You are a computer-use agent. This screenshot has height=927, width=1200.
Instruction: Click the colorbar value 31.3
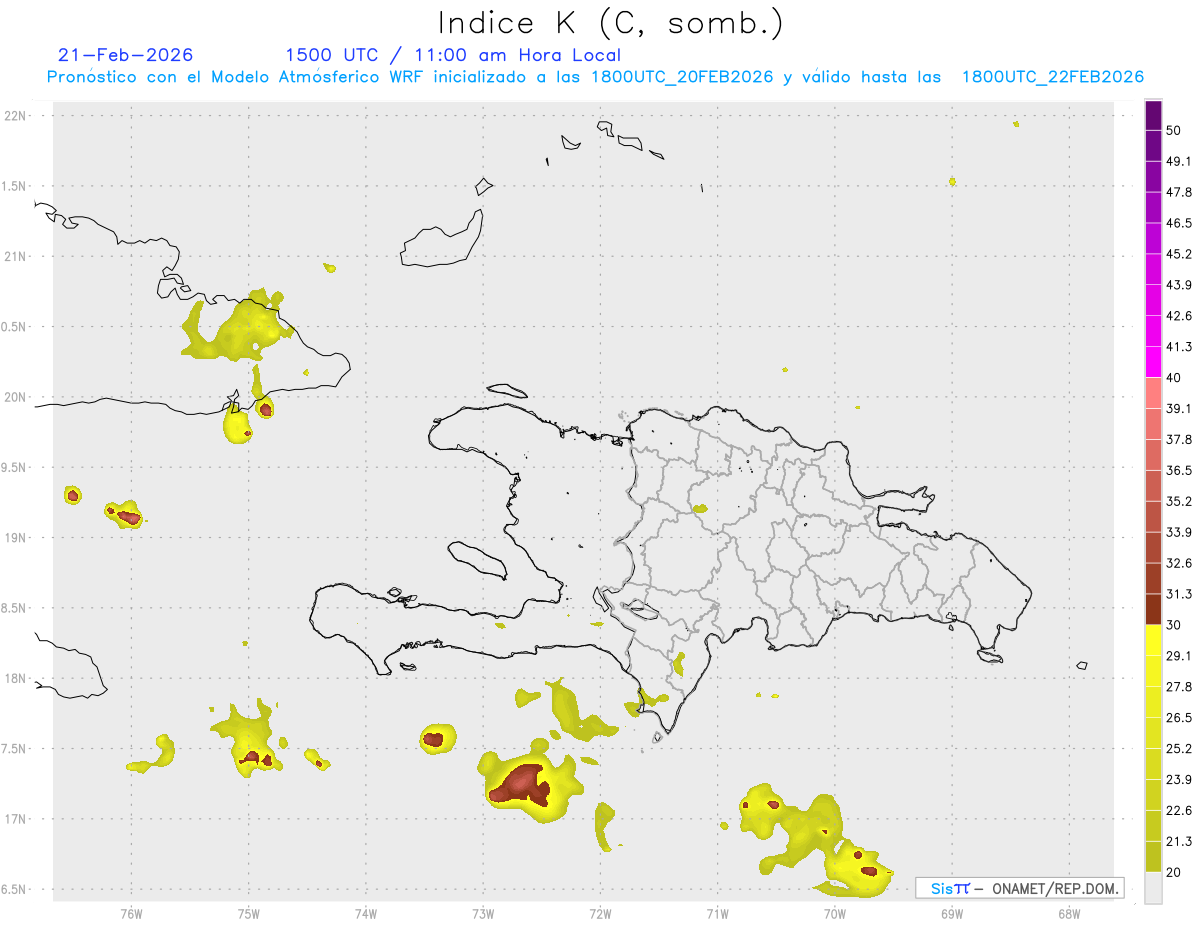[x=1179, y=594]
